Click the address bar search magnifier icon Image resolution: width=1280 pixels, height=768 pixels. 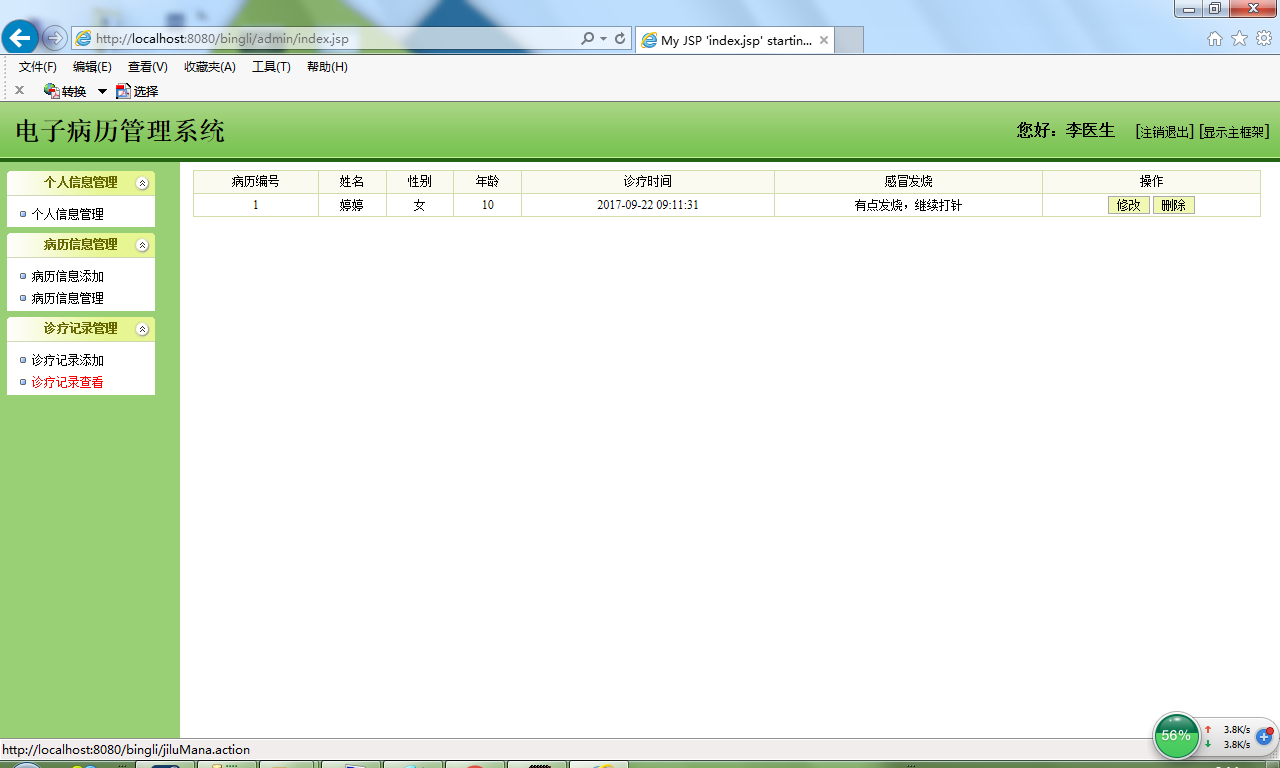point(587,39)
